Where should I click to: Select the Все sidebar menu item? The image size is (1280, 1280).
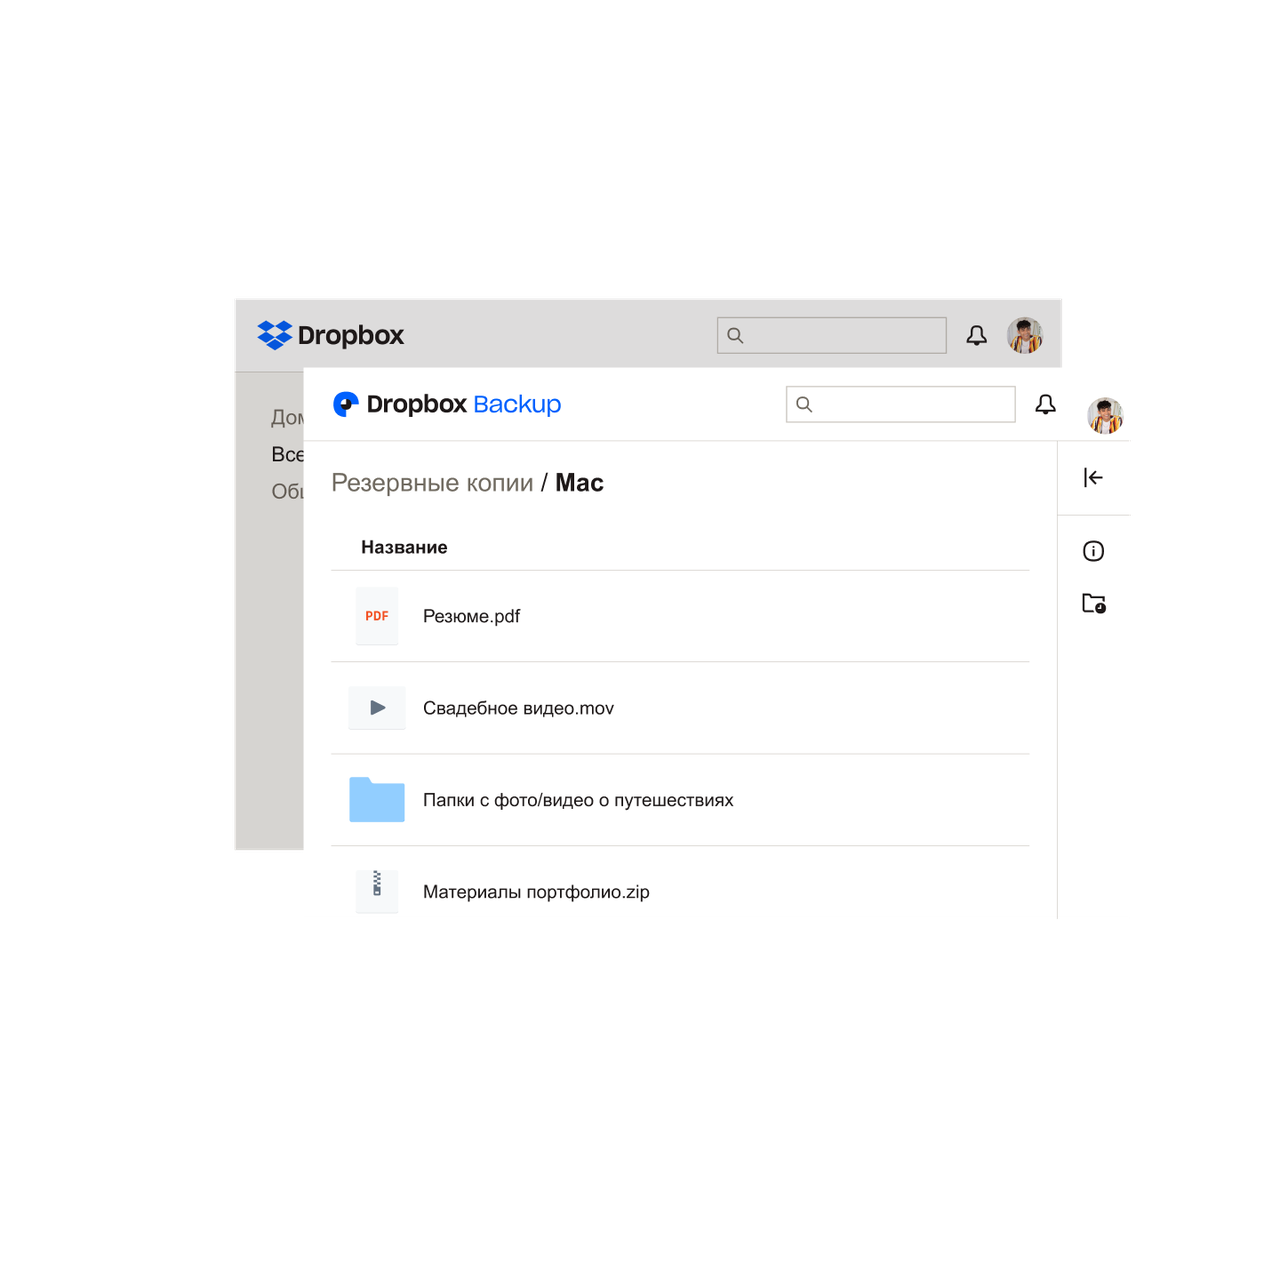[288, 454]
